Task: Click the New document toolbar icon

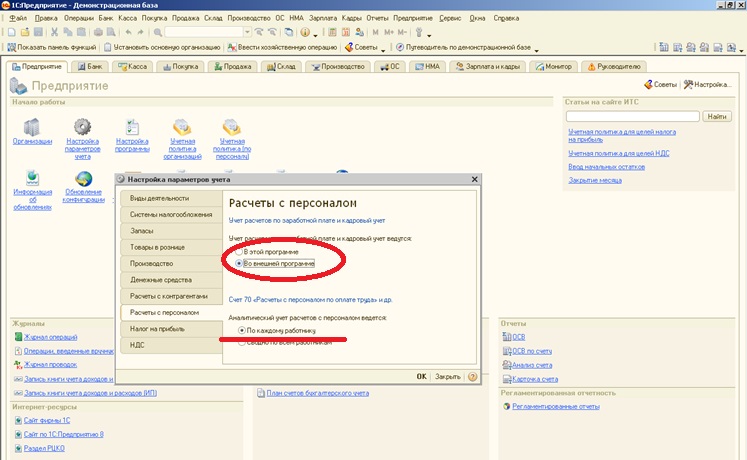Action: 11,32
